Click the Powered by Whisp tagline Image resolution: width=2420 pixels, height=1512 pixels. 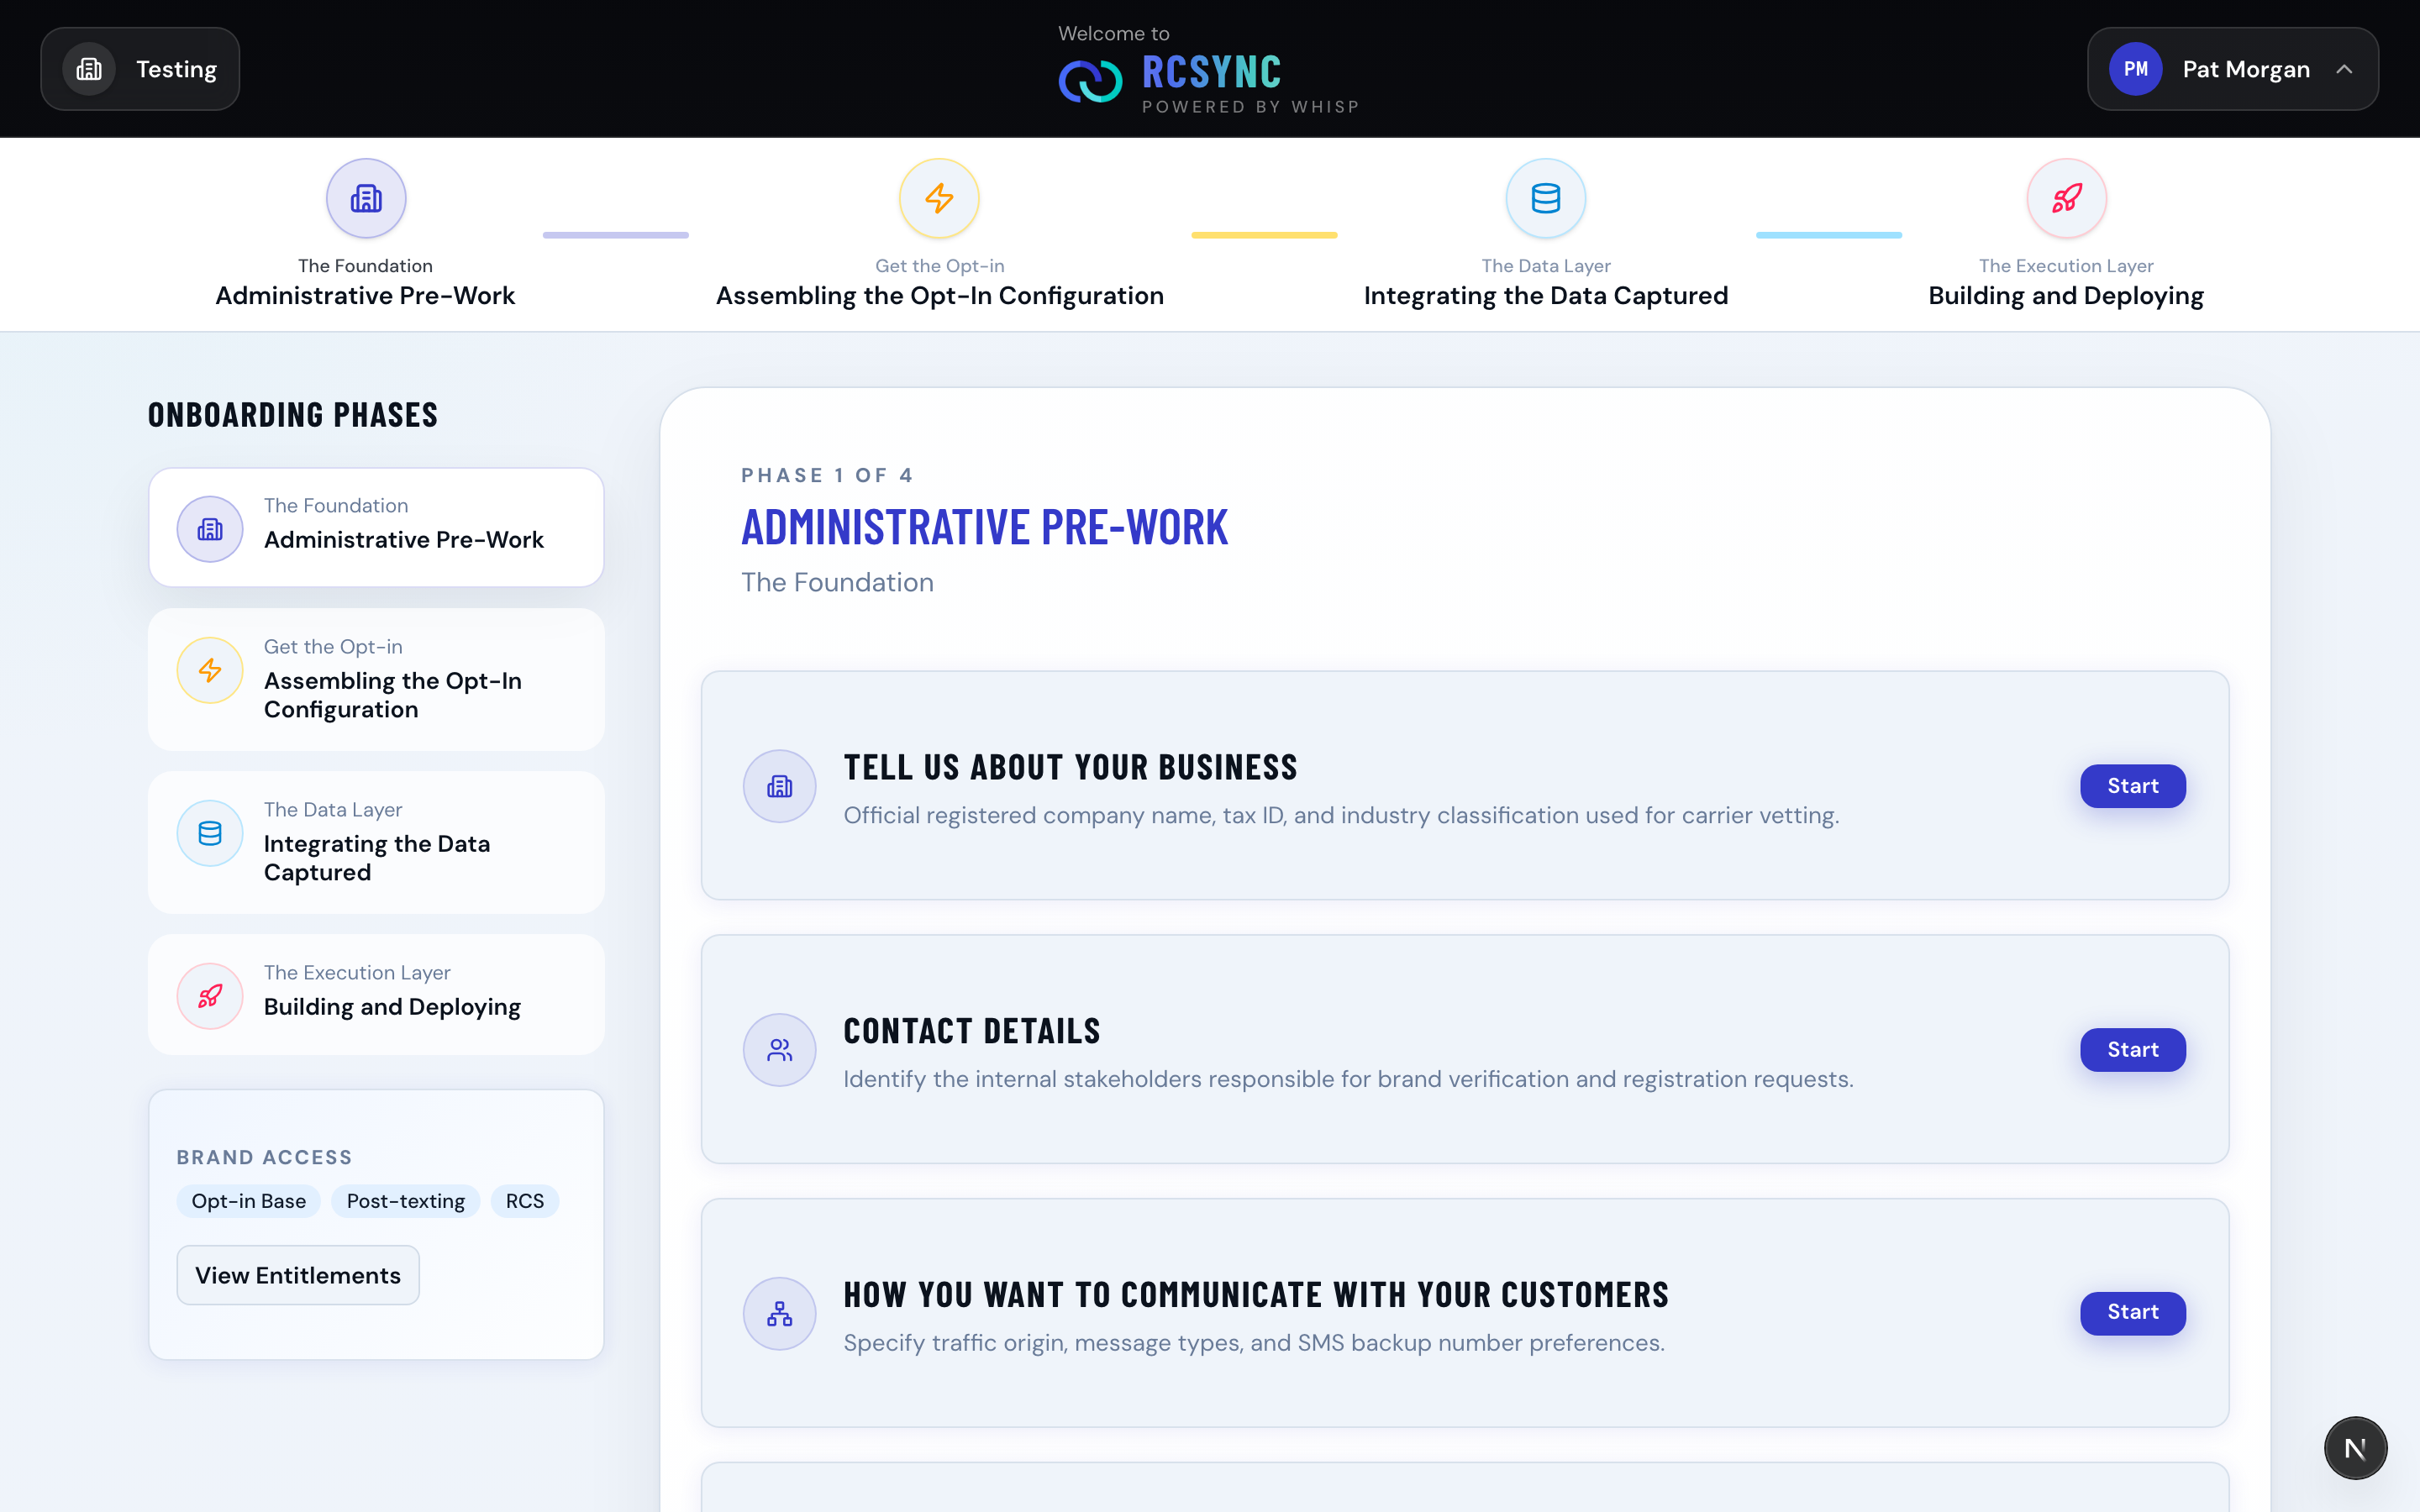tap(1251, 107)
